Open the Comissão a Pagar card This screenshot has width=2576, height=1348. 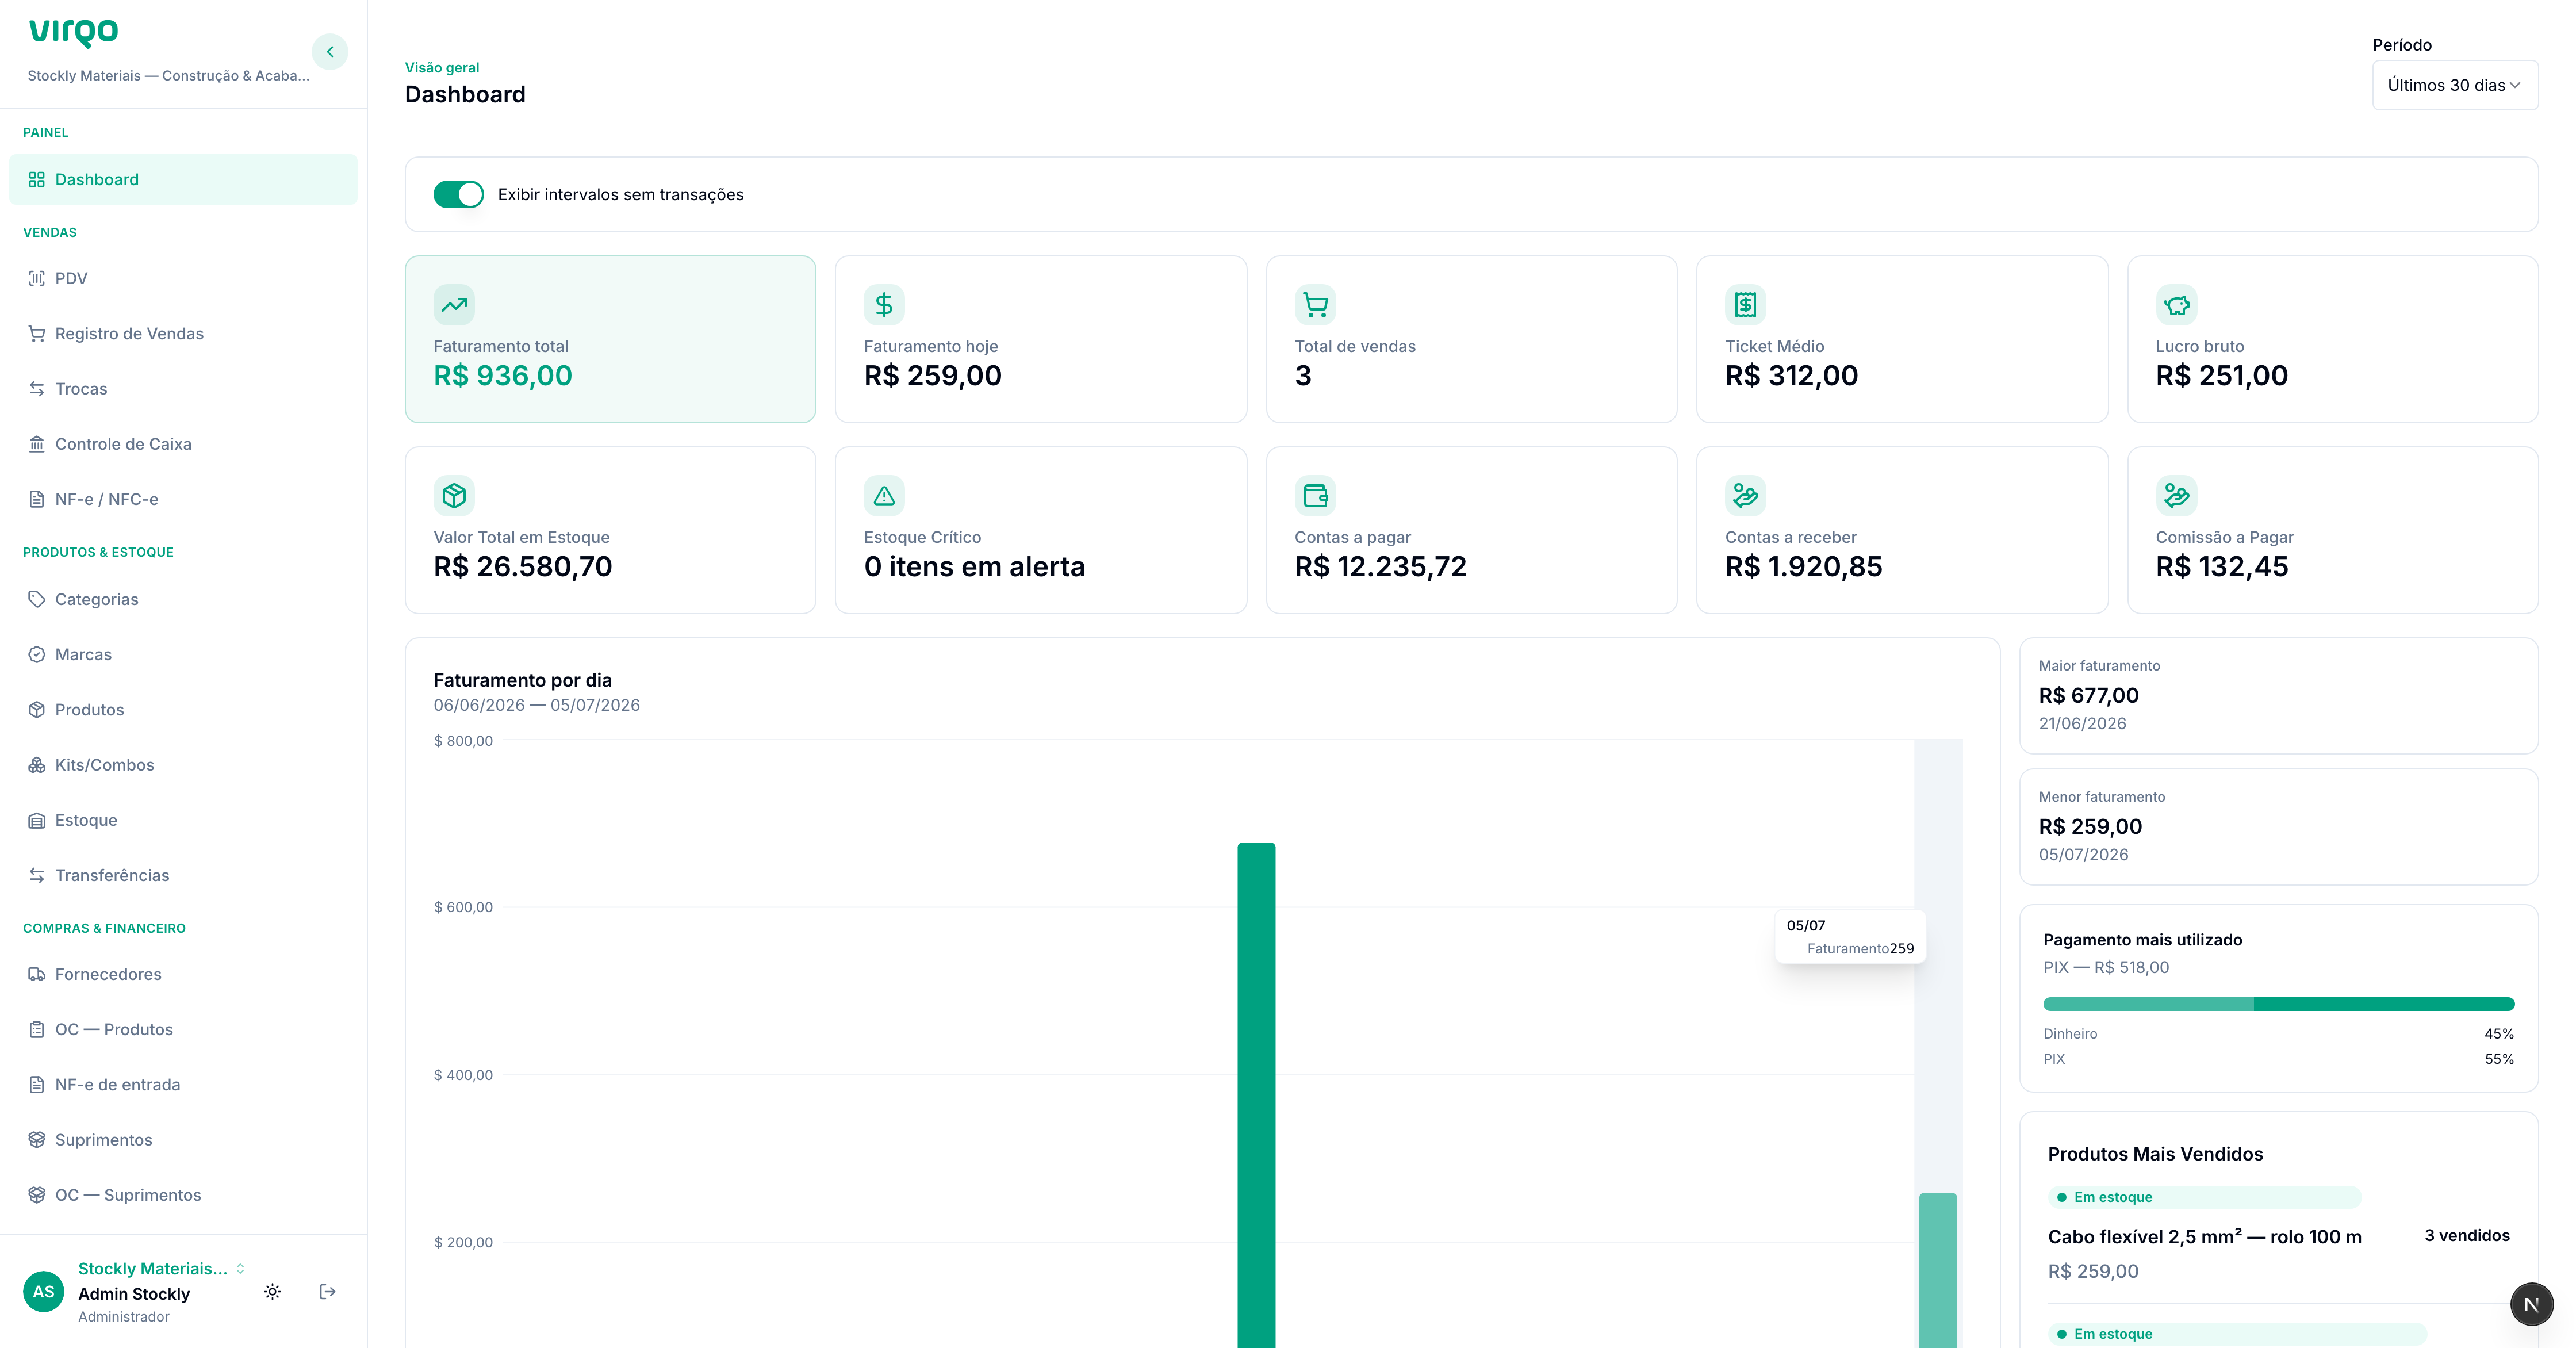click(x=2332, y=530)
